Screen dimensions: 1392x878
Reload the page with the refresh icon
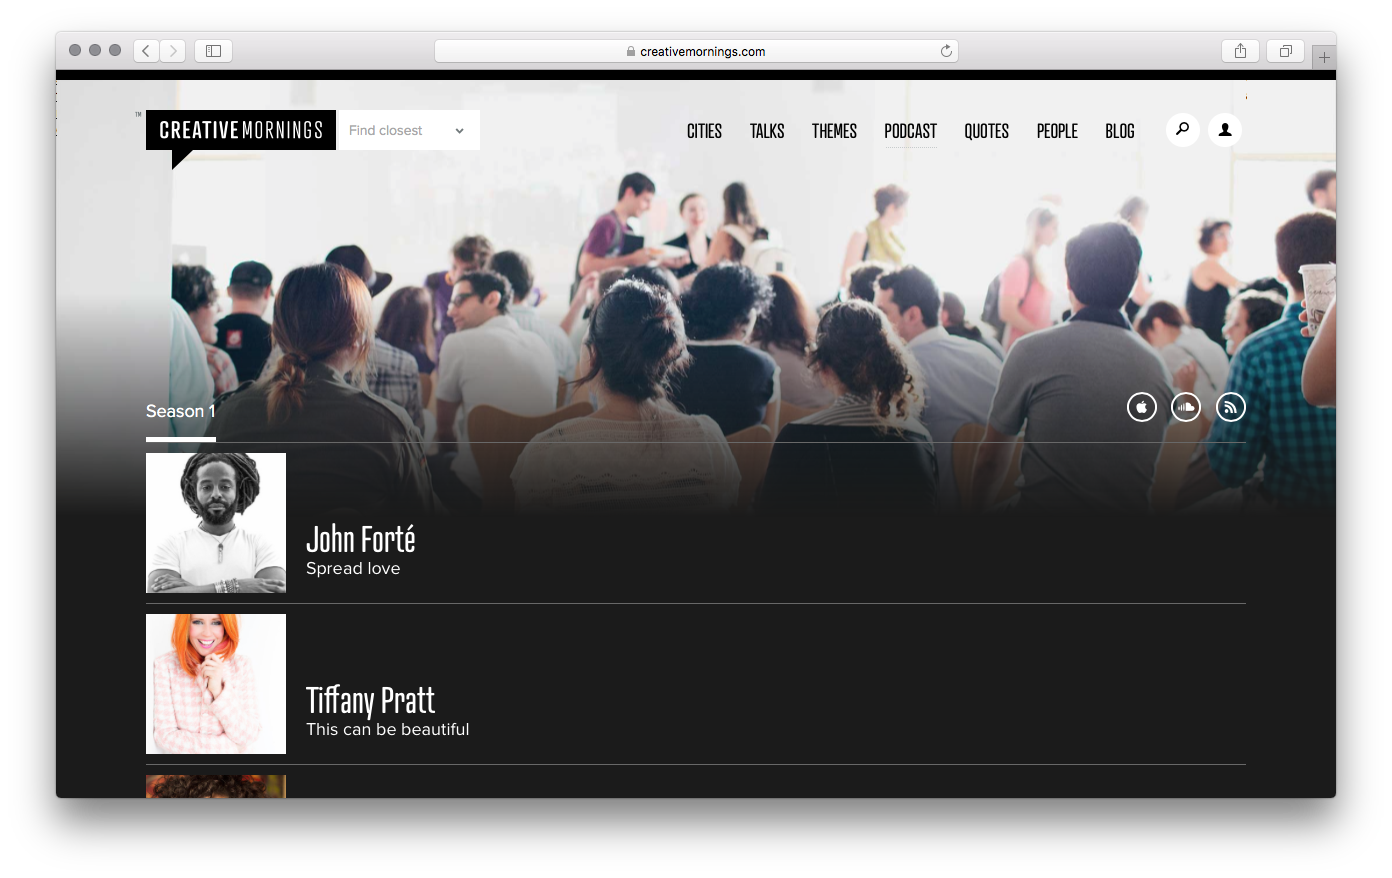(x=946, y=51)
